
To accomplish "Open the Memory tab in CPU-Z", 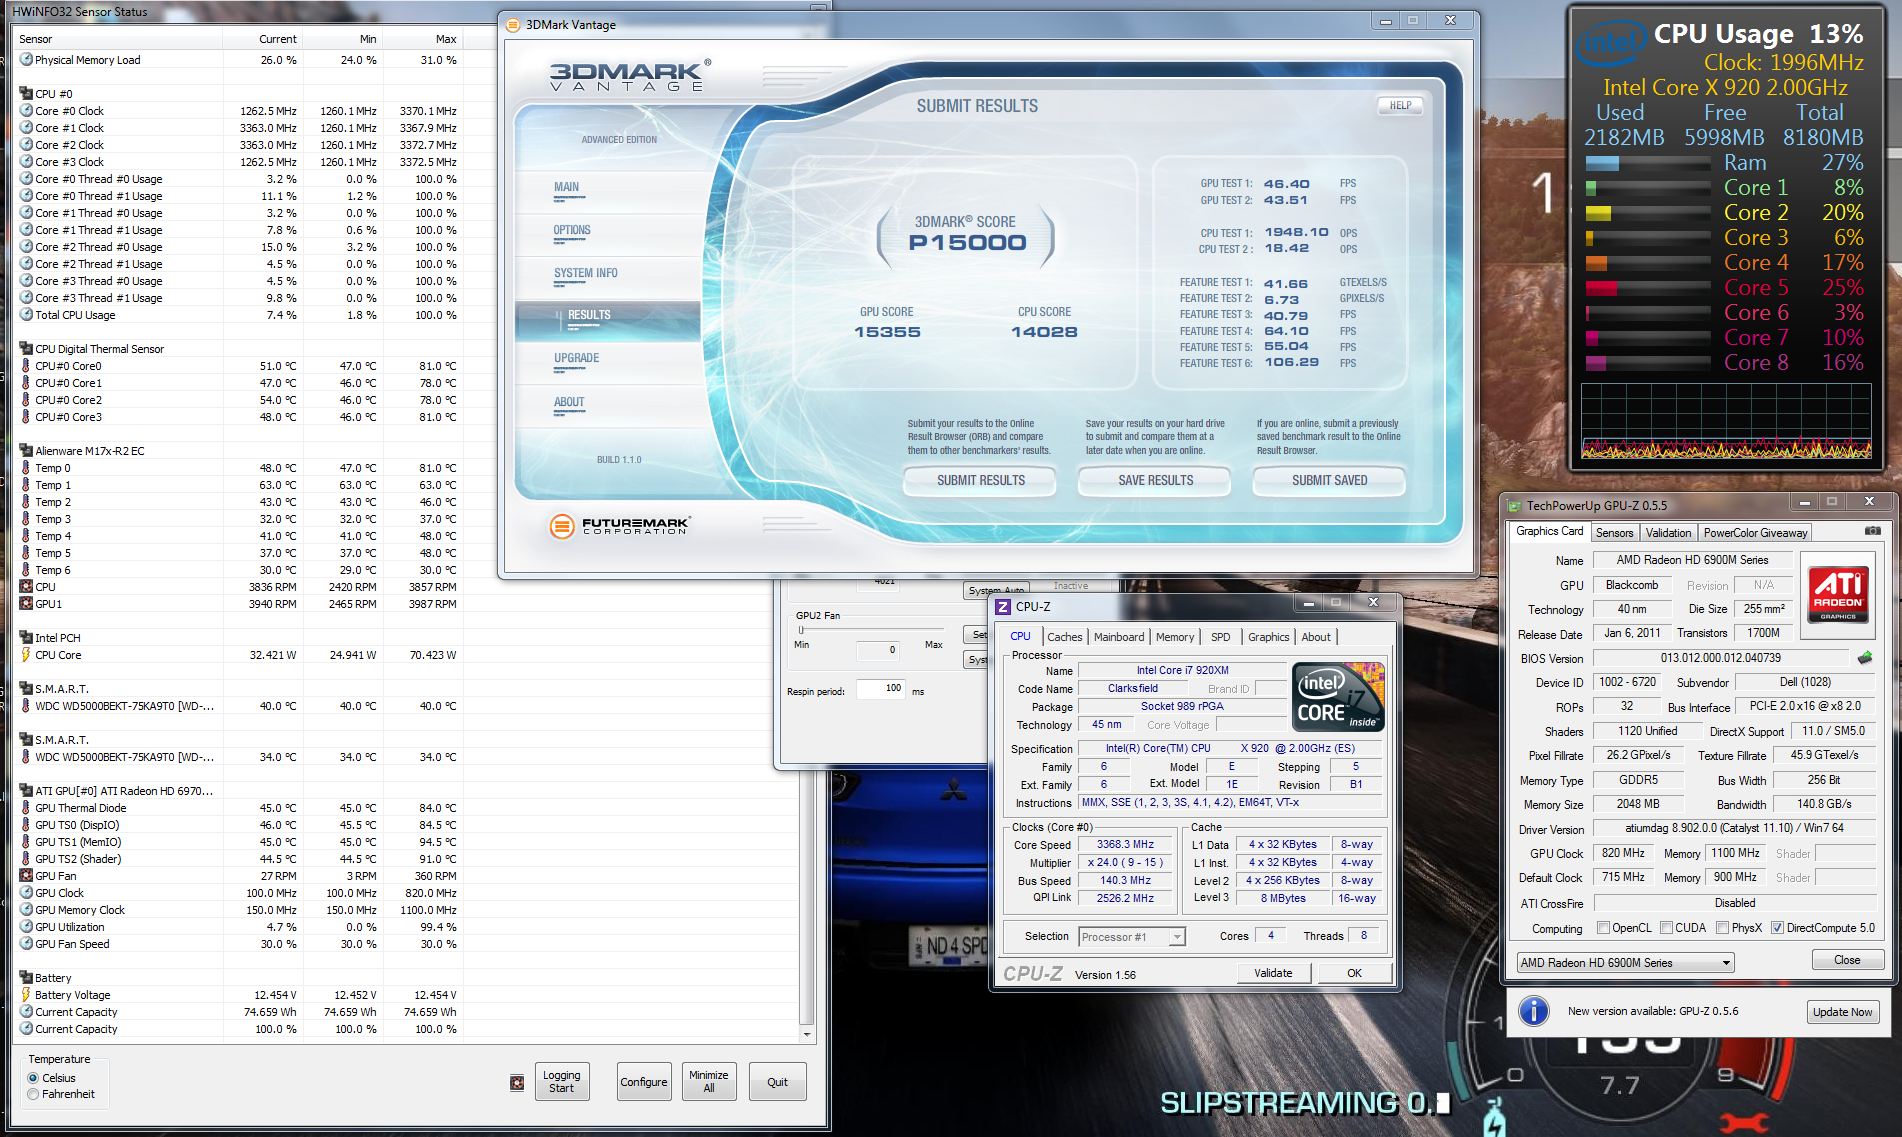I will pos(1175,637).
